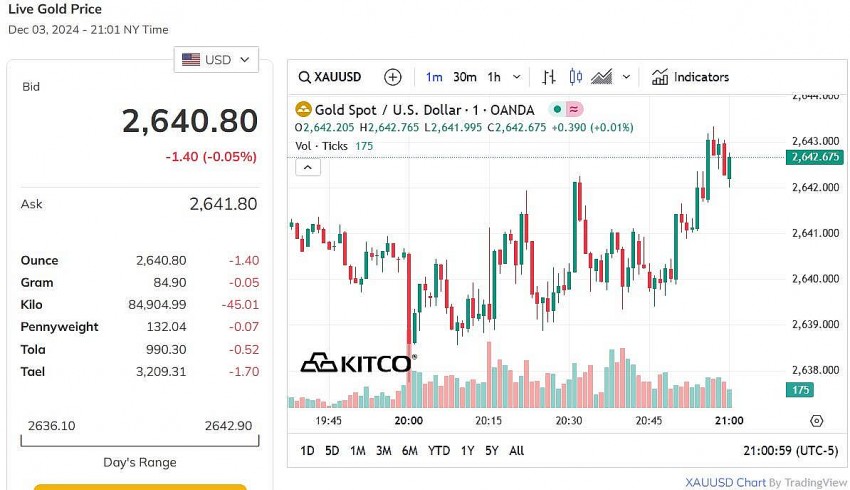Switch to the 1m interval
The width and height of the screenshot is (850, 490).
434,77
